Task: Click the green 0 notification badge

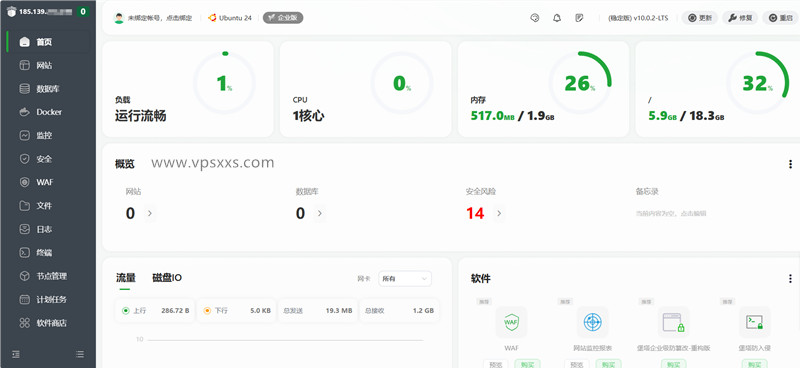Action: pyautogui.click(x=83, y=11)
